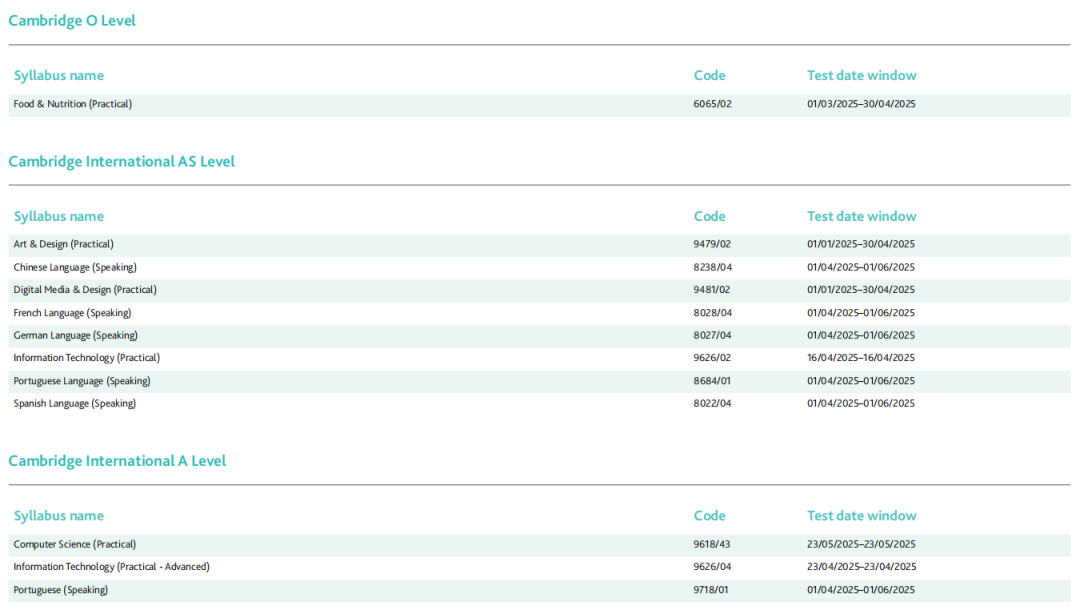Select Cambridge International AS Level heading

(x=121, y=161)
